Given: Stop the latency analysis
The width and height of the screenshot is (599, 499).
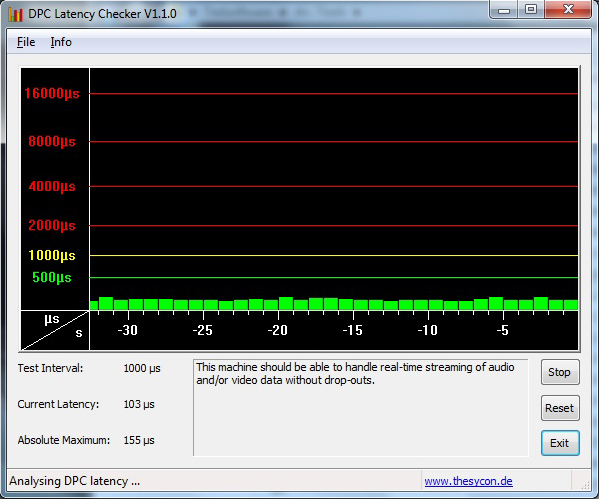Looking at the screenshot, I should [560, 372].
